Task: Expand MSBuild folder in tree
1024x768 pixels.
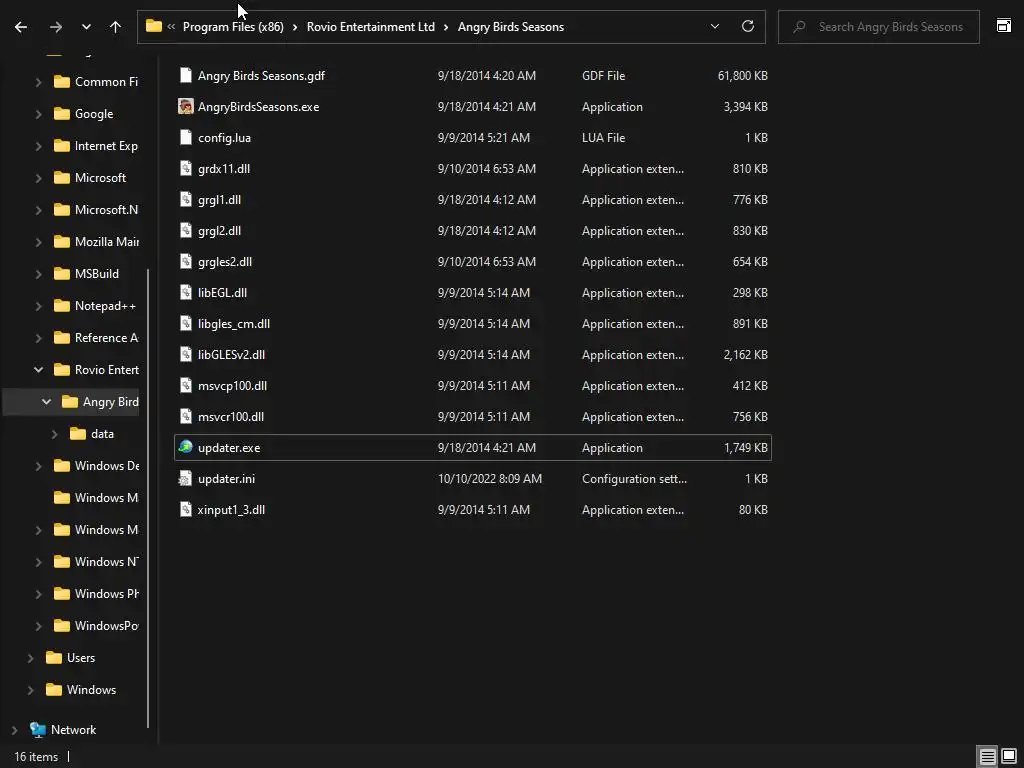Action: point(39,274)
